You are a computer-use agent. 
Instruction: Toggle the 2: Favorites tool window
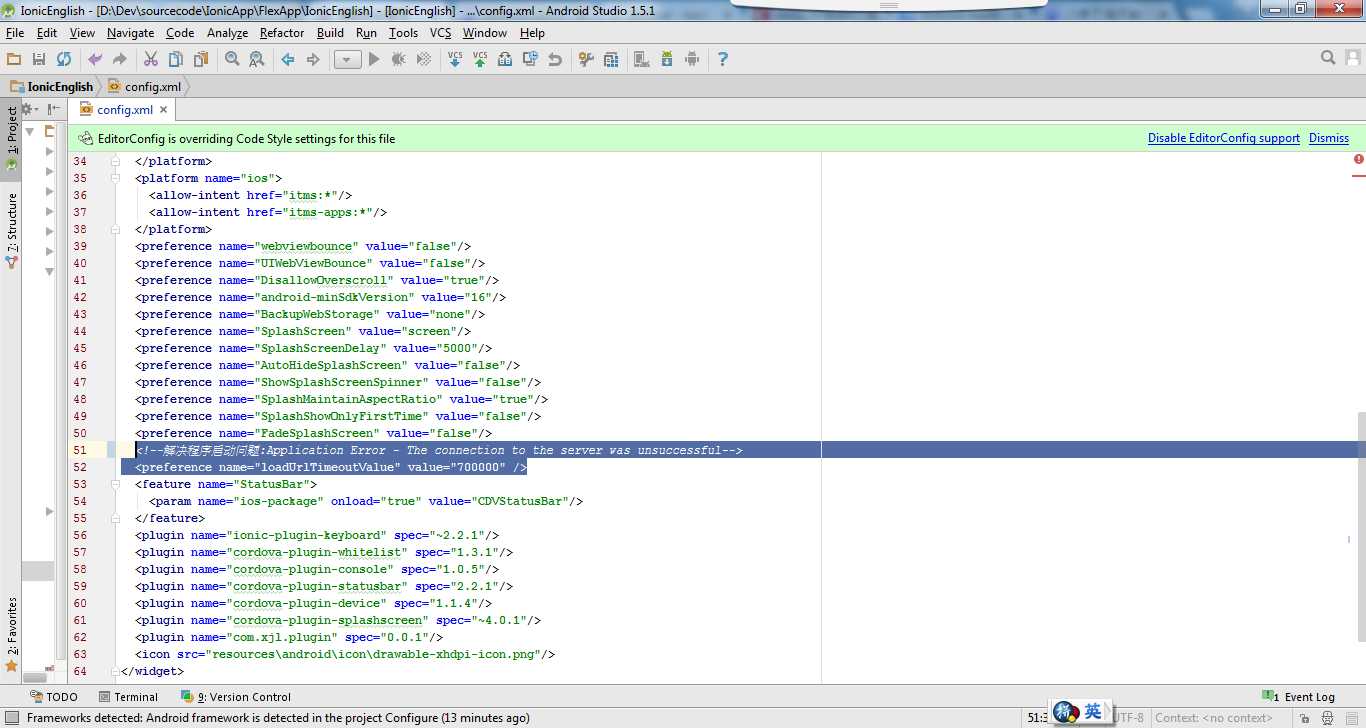11,634
